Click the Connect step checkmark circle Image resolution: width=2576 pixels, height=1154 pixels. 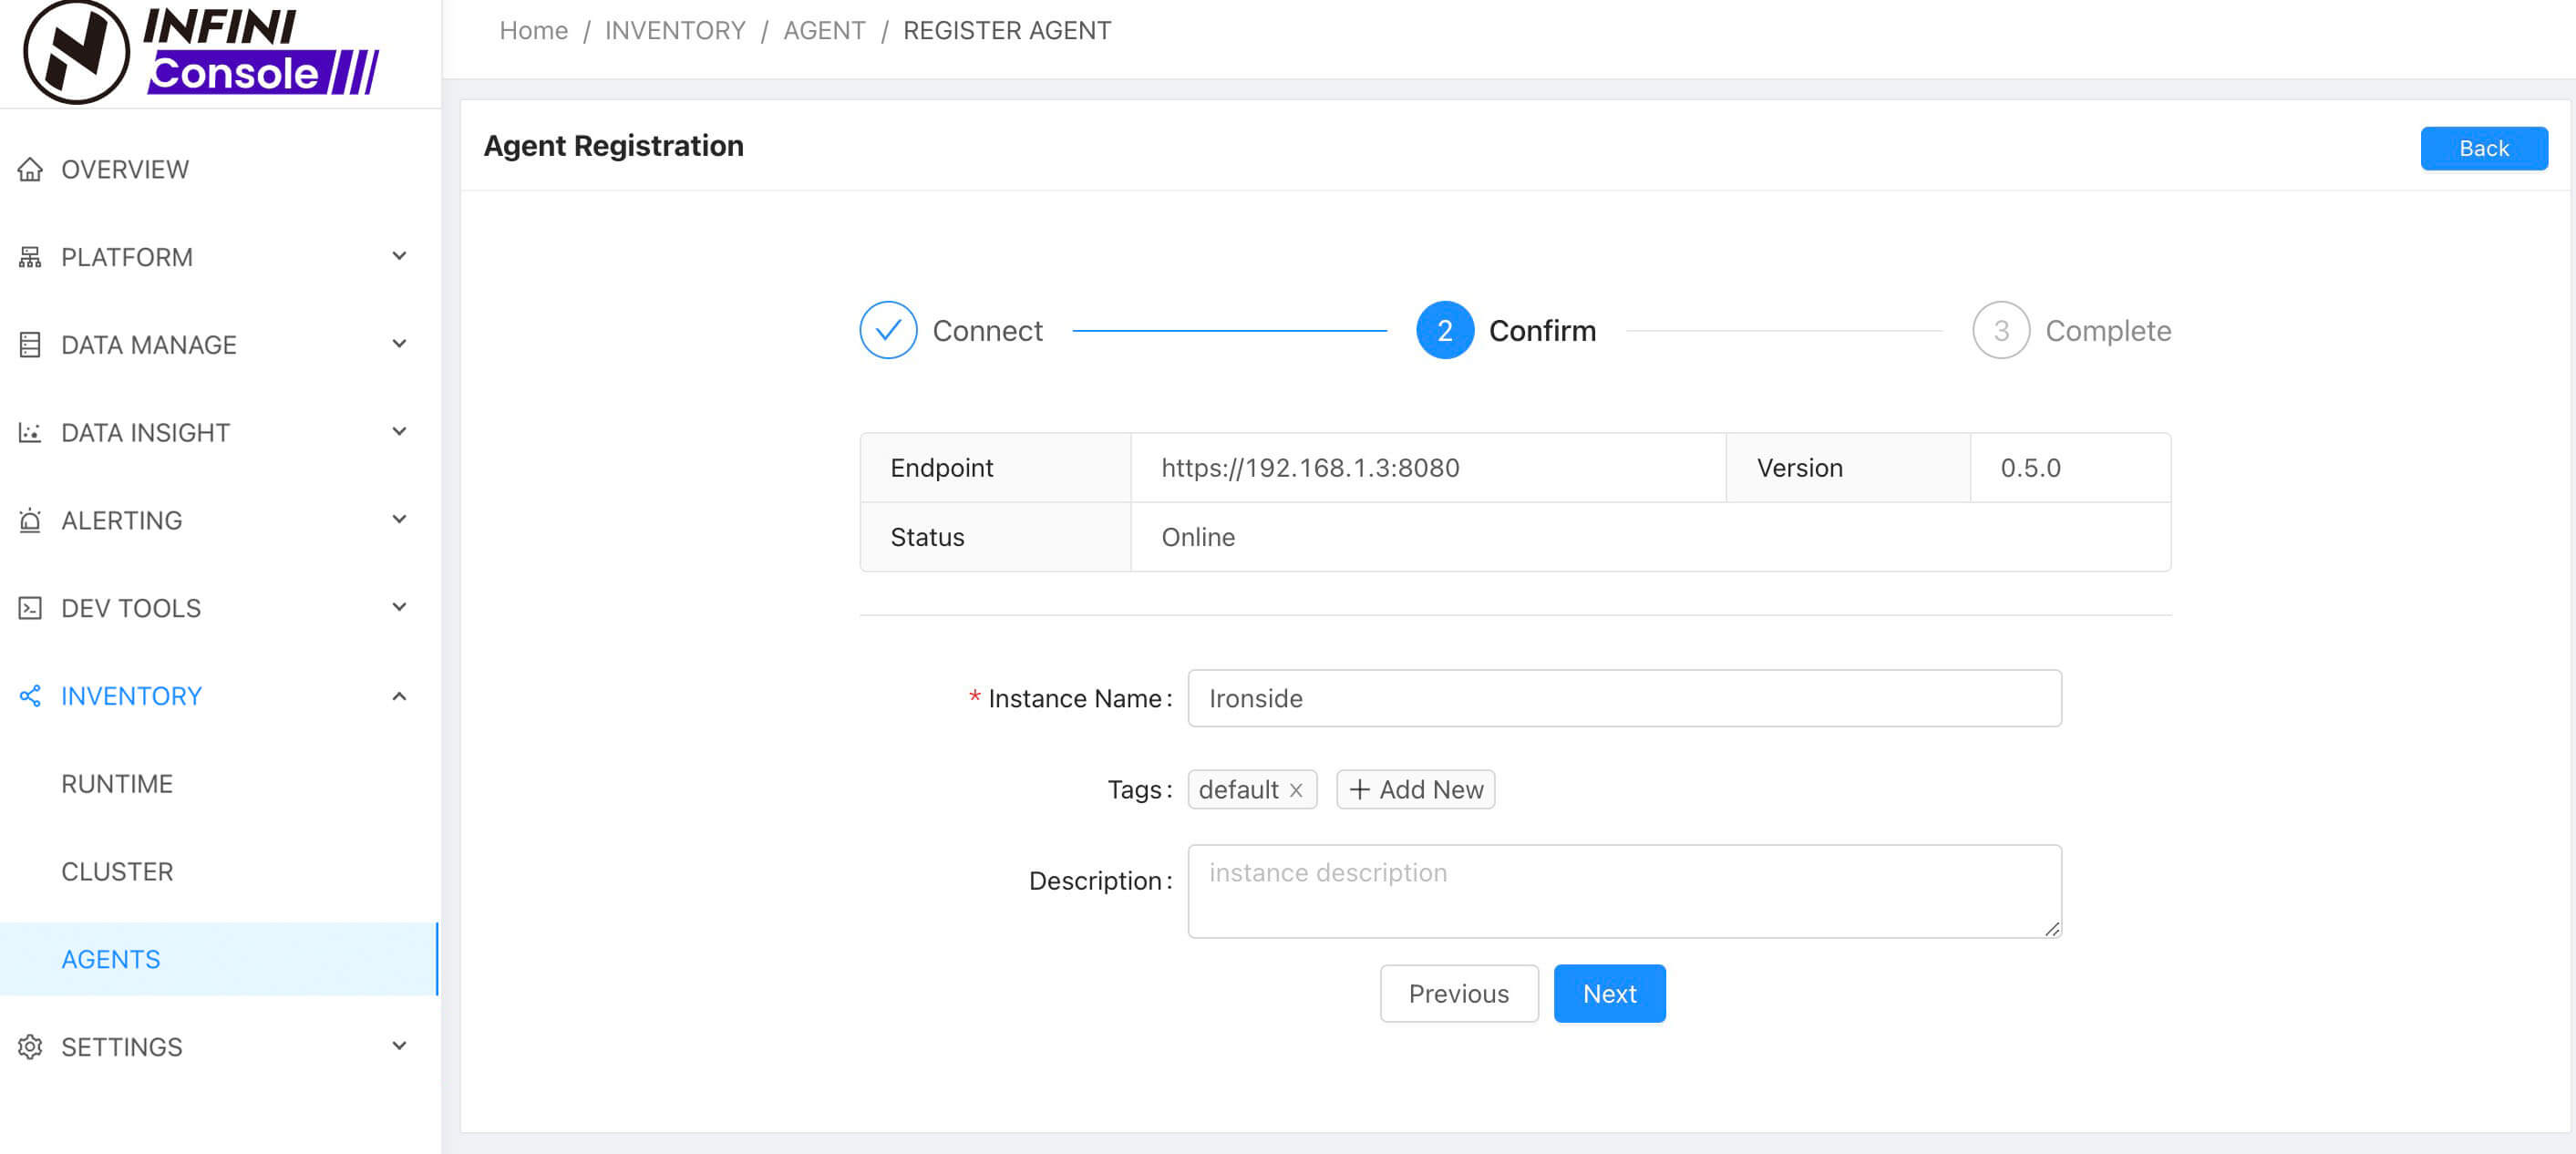click(x=887, y=330)
